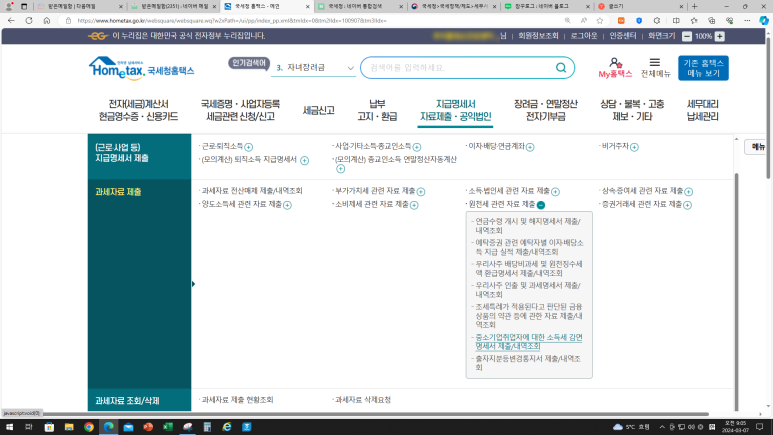This screenshot has width=773, height=435.
Task: Go back with browser back arrow
Action: click(x=11, y=21)
